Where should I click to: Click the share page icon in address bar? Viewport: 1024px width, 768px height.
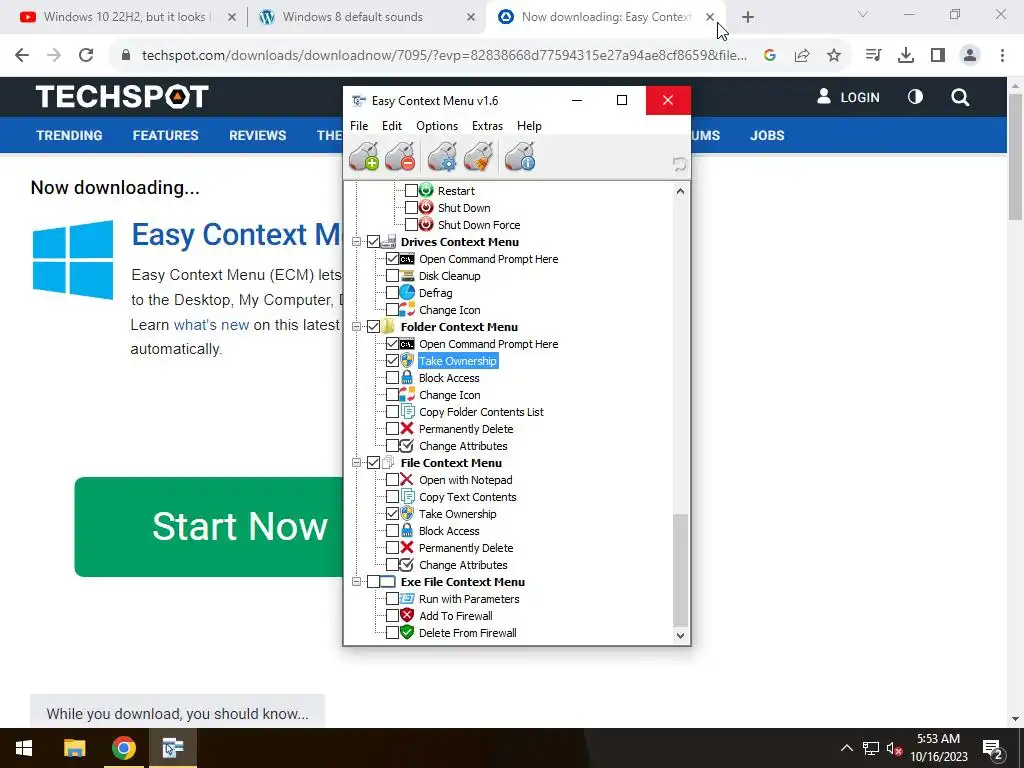coord(802,56)
